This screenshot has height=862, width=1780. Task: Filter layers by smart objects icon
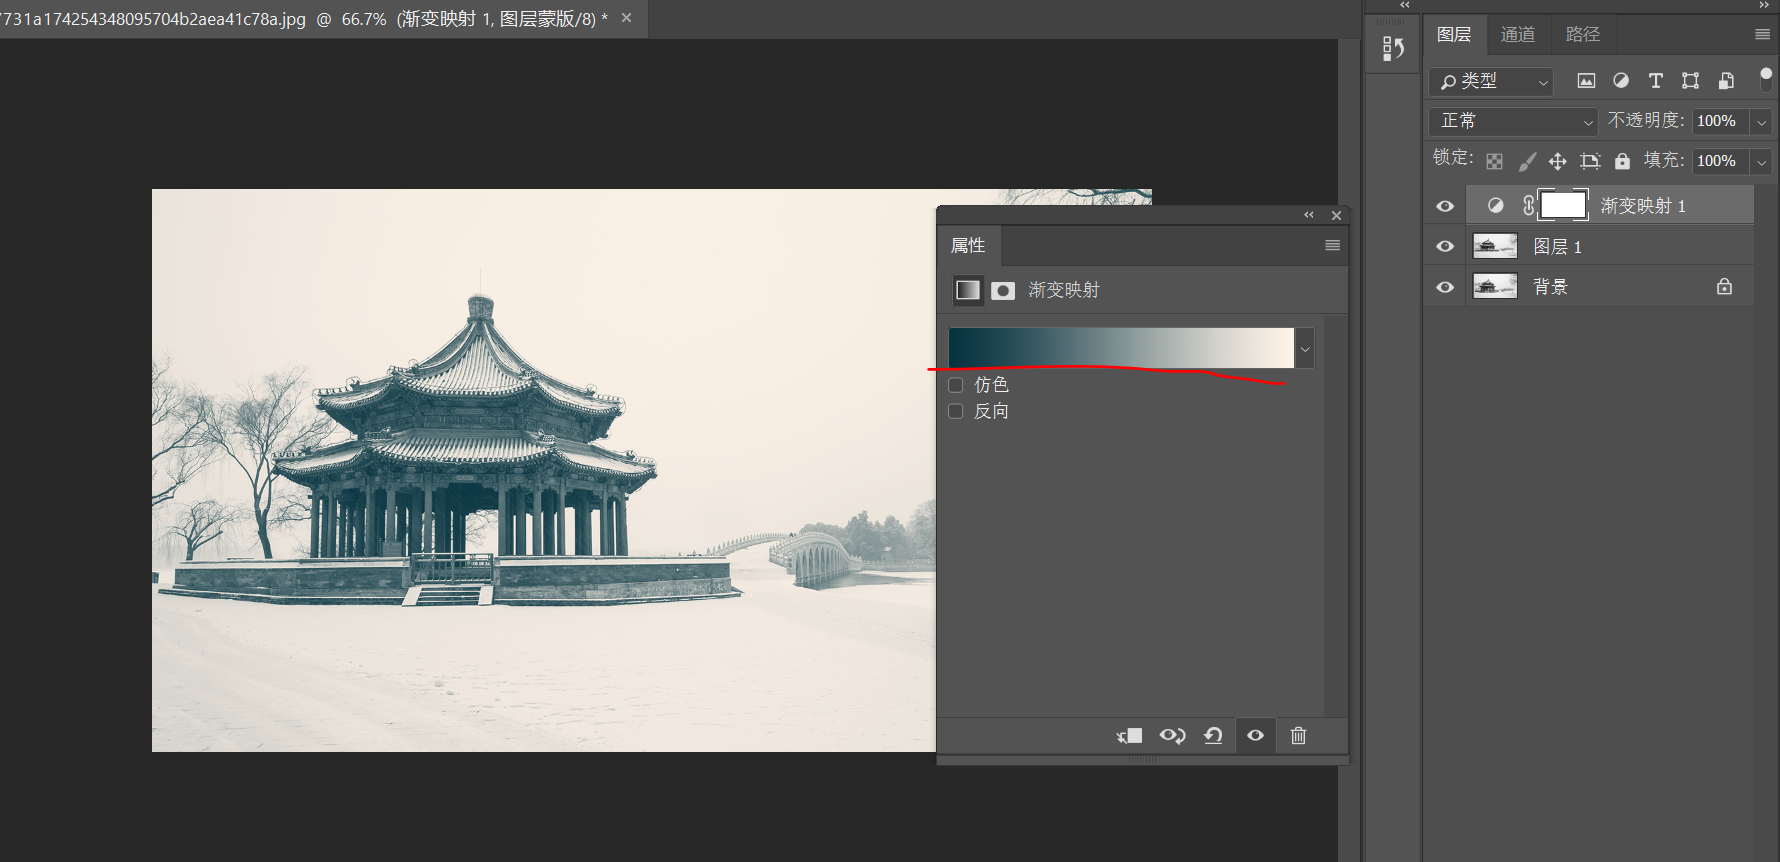1726,81
